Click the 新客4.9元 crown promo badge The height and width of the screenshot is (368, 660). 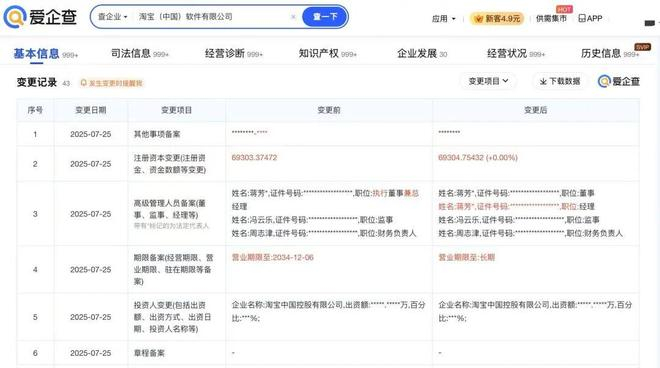[497, 19]
